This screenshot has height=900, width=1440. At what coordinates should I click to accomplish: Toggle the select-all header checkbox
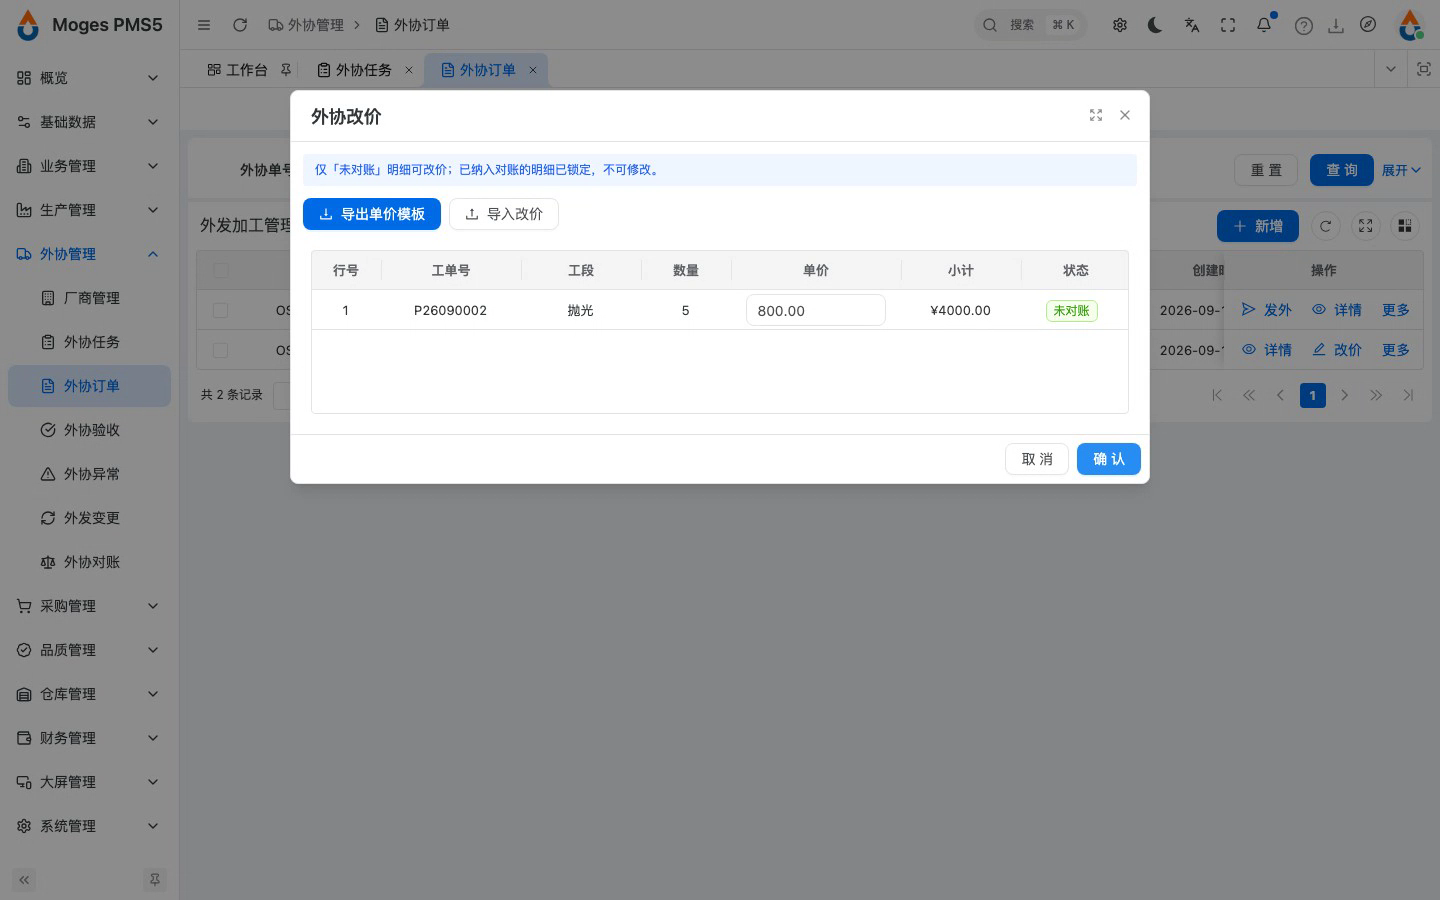tap(221, 270)
